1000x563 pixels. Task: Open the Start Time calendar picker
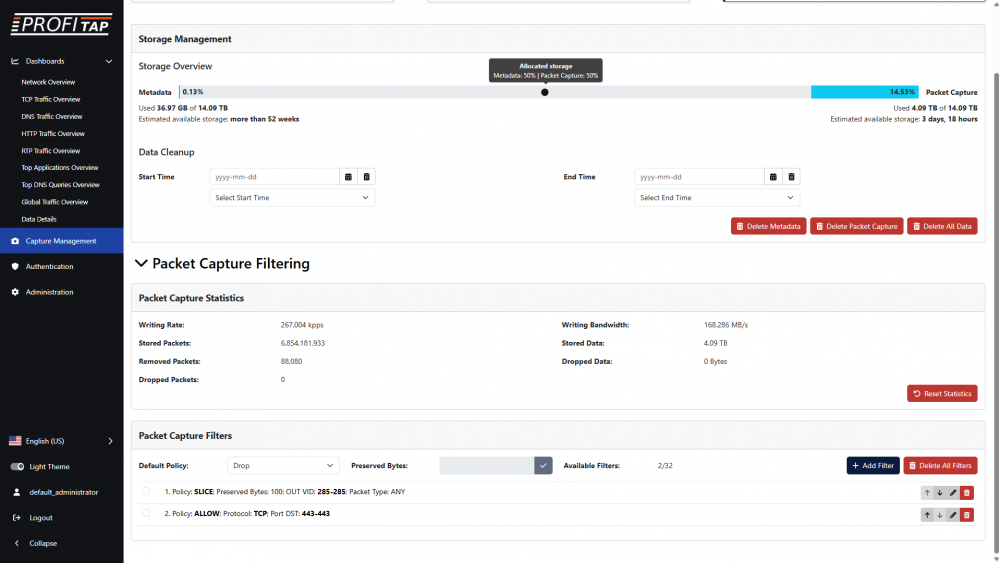click(x=349, y=177)
